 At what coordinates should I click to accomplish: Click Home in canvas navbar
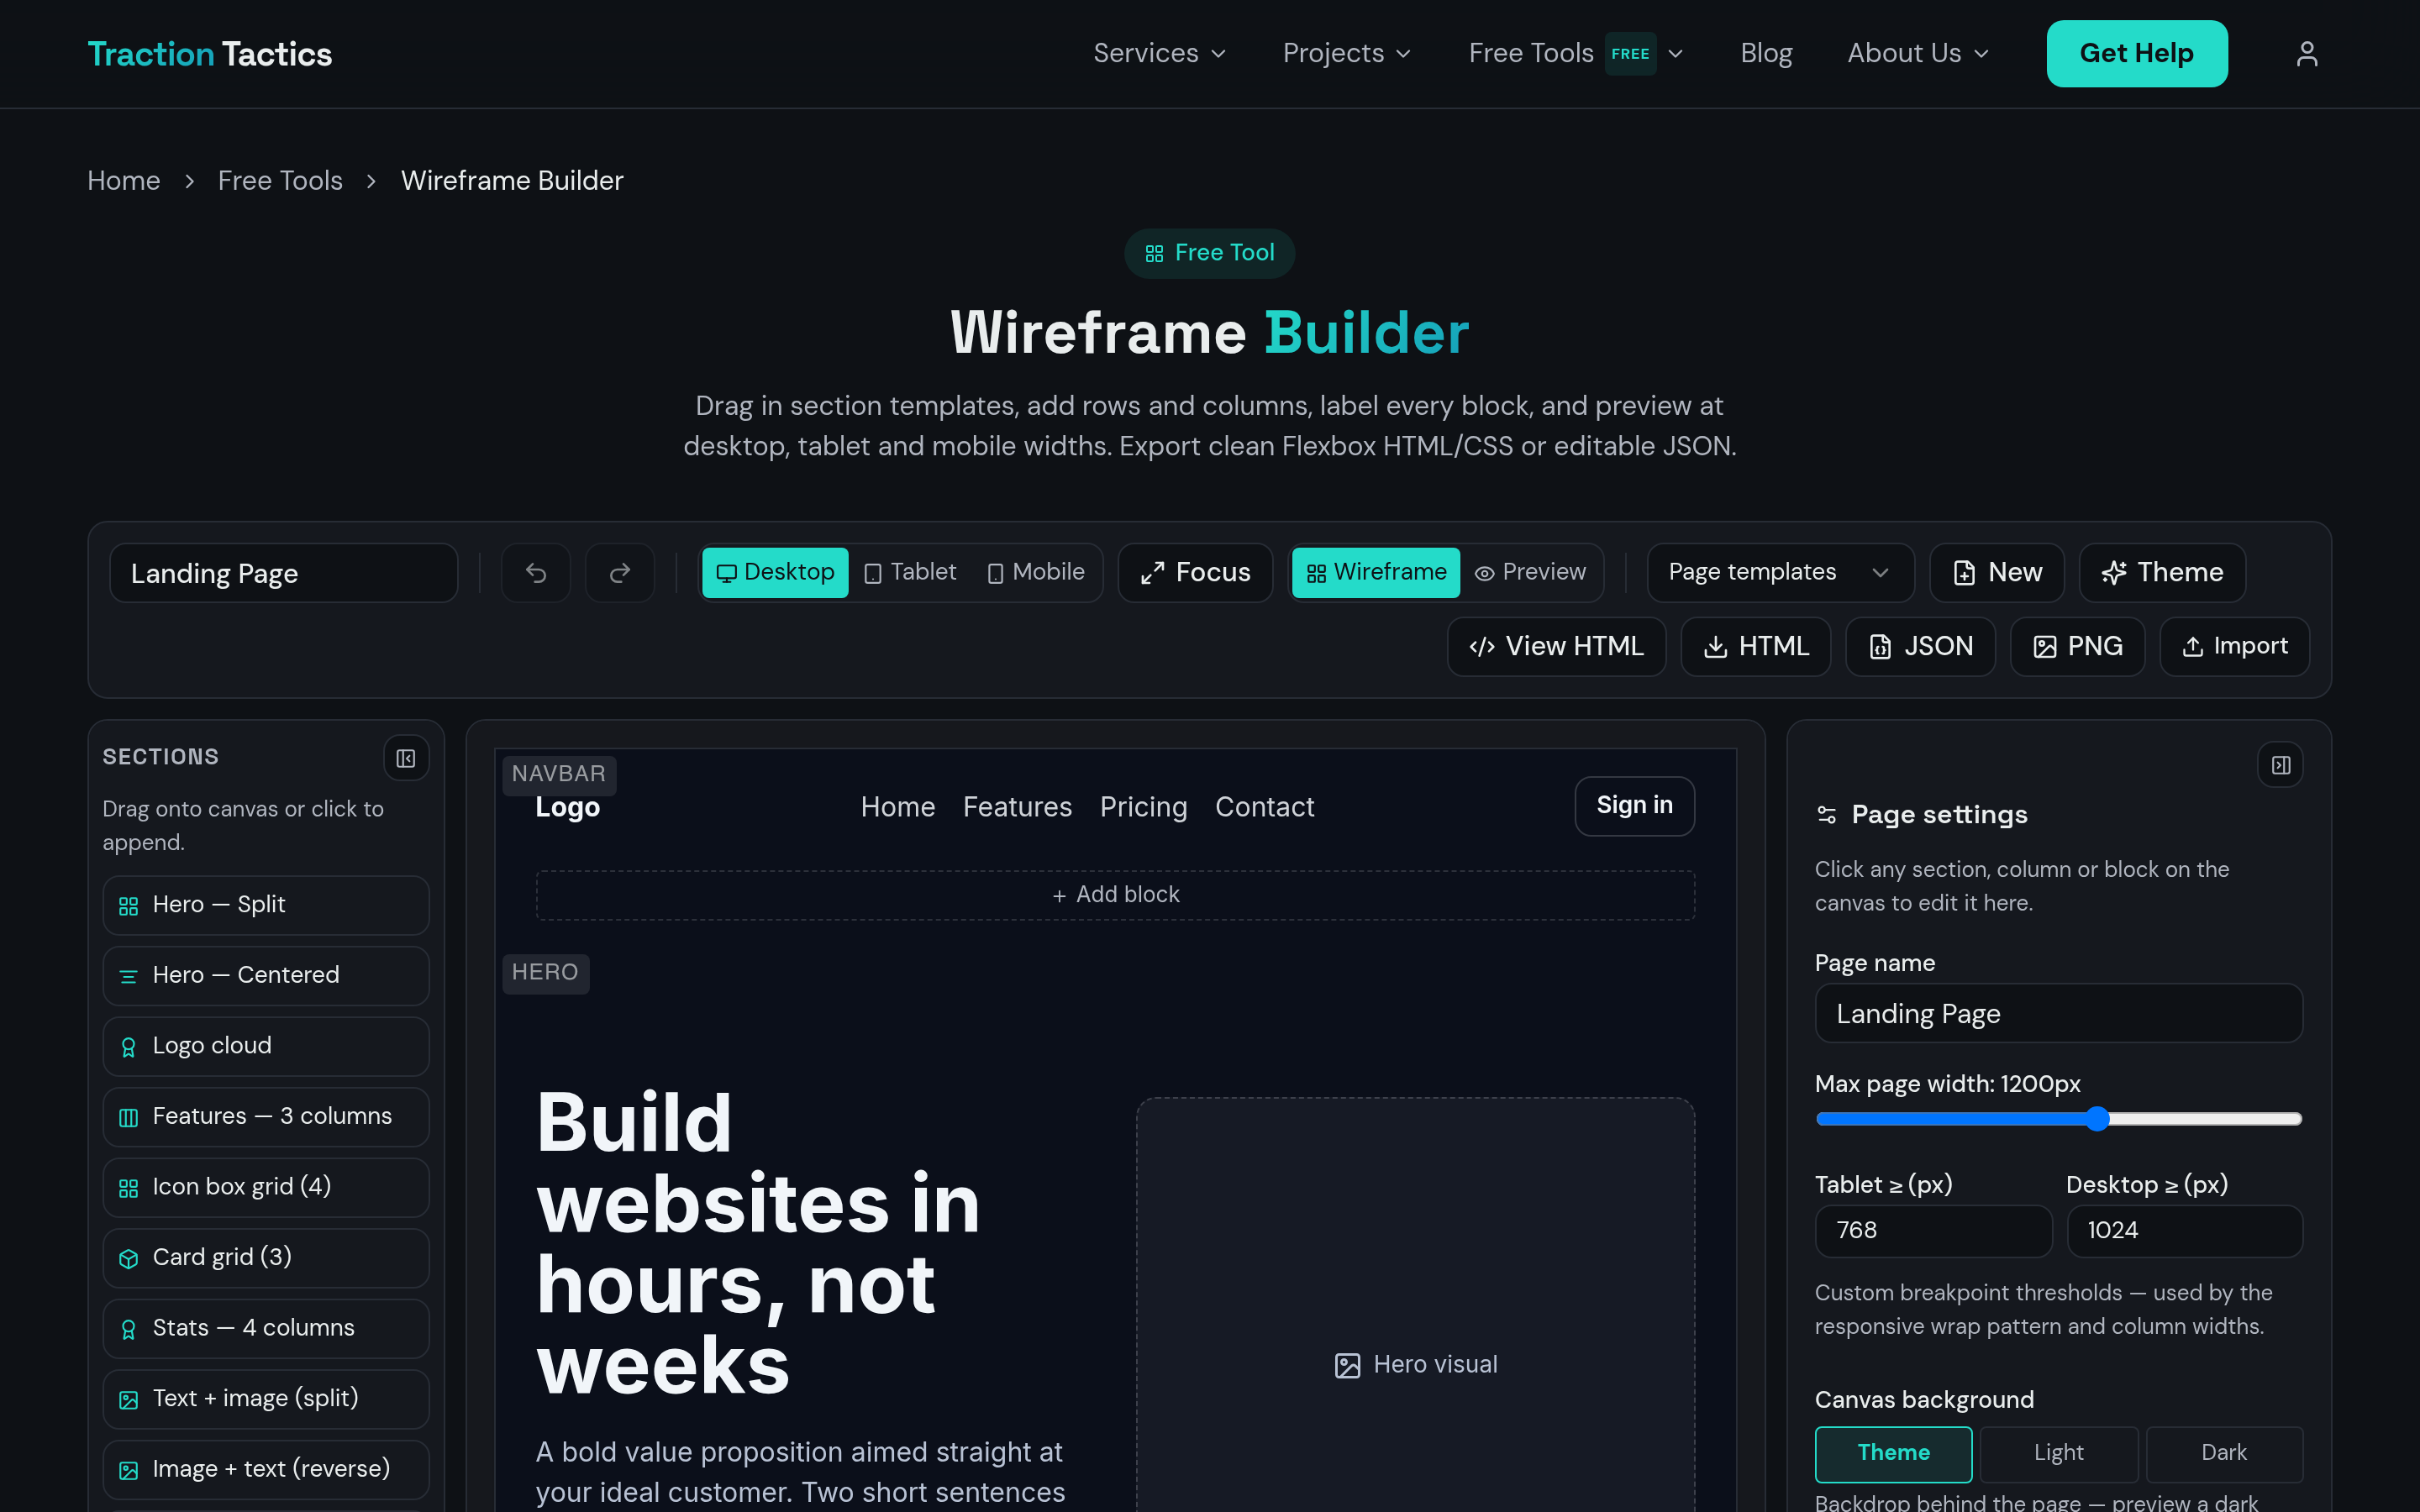pos(897,808)
